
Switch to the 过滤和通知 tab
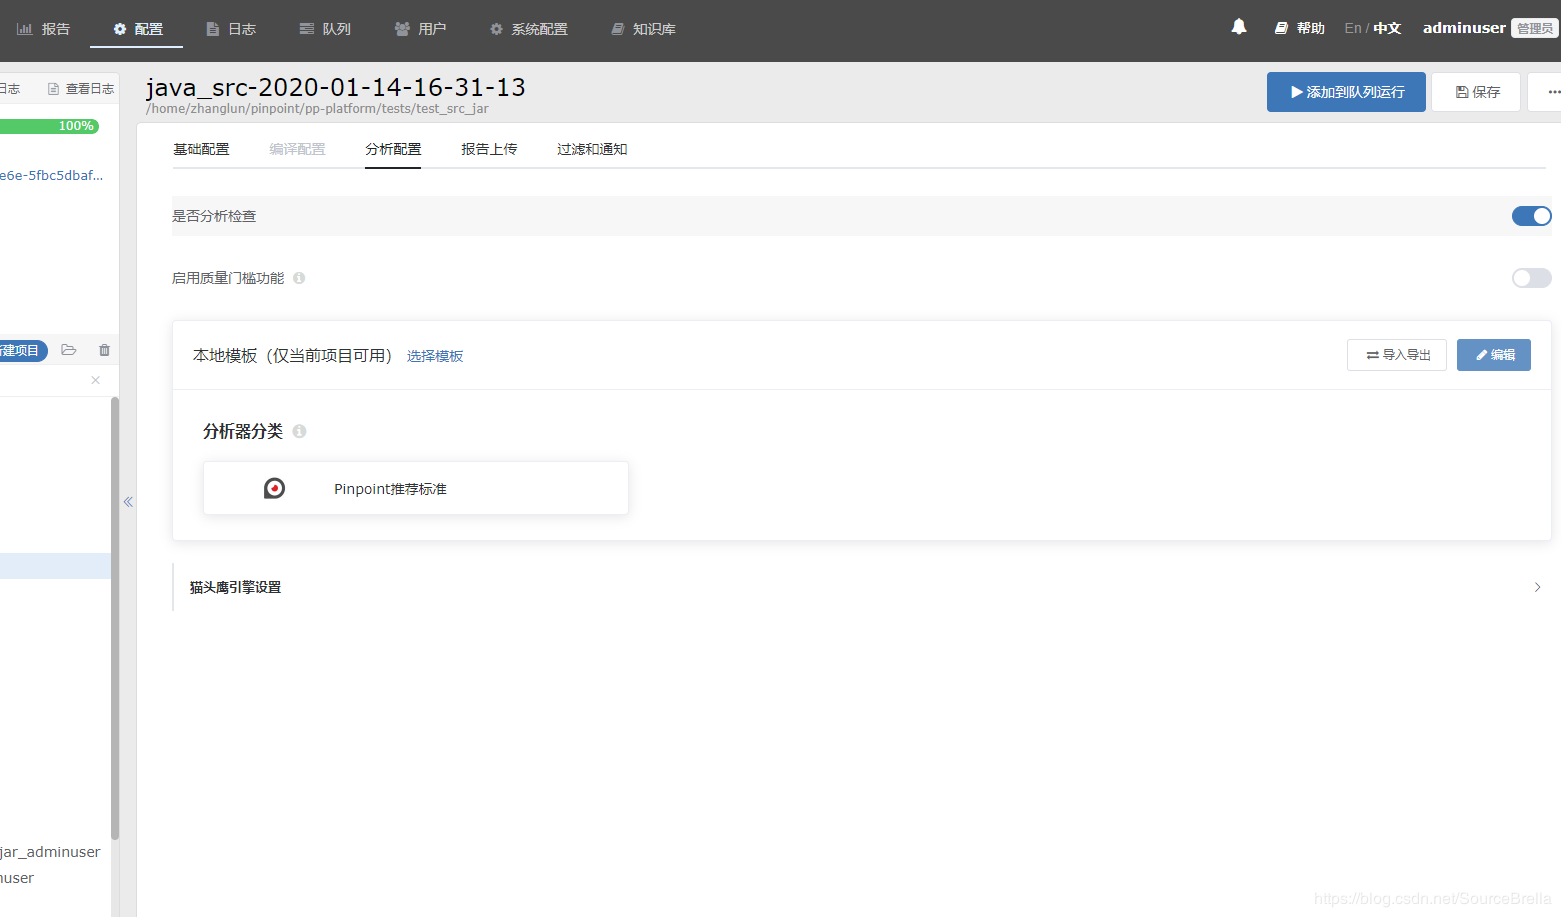click(x=592, y=149)
